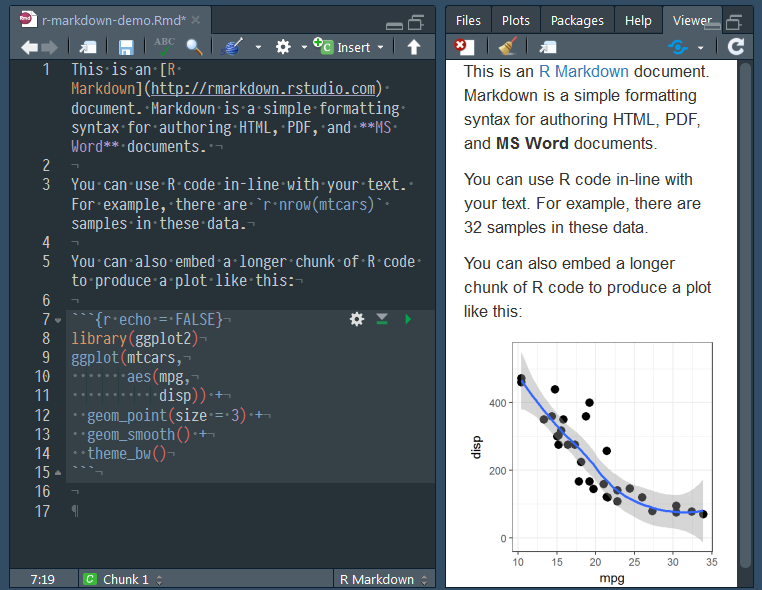Screen dimensions: 762x590
Task: Refresh the Viewer pane
Action: (x=736, y=47)
